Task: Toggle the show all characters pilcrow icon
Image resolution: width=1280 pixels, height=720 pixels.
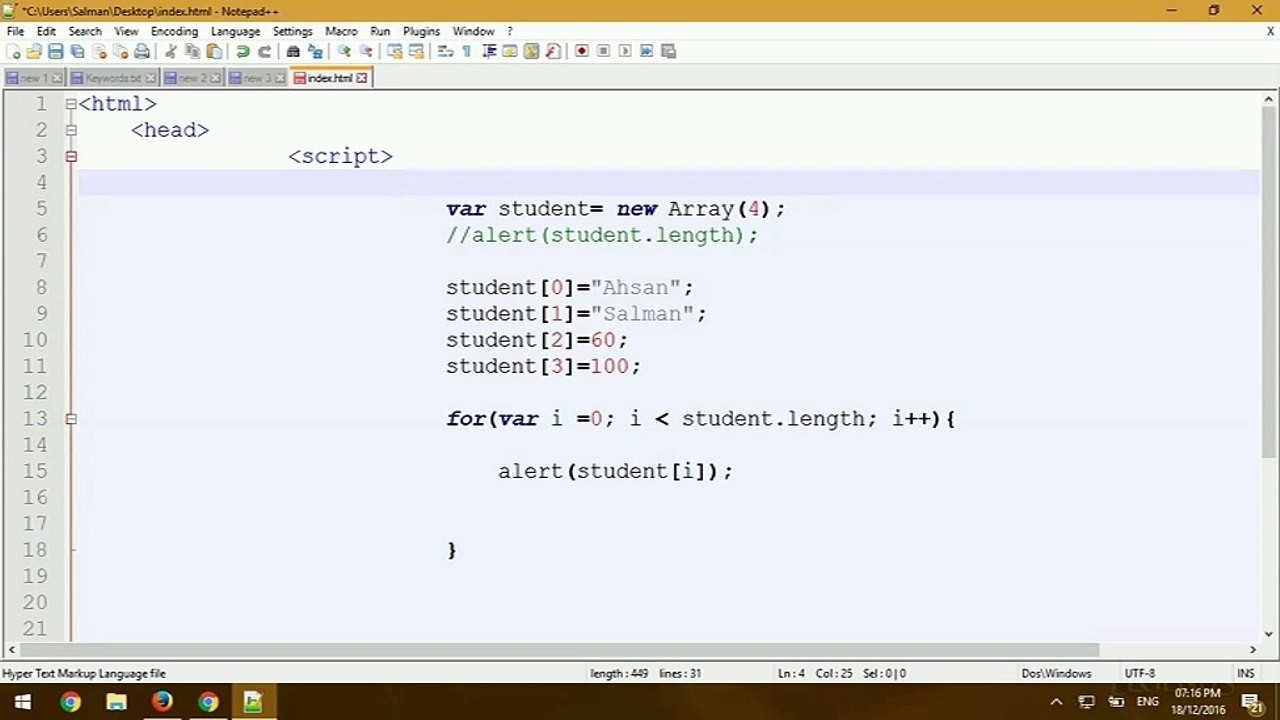Action: (466, 51)
